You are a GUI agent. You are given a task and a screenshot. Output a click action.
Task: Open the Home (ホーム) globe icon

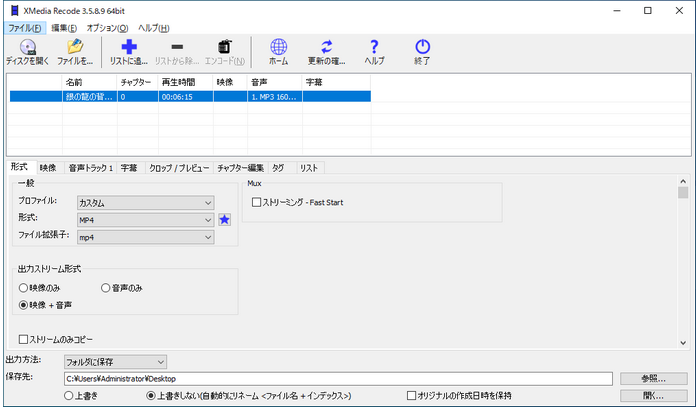(279, 47)
